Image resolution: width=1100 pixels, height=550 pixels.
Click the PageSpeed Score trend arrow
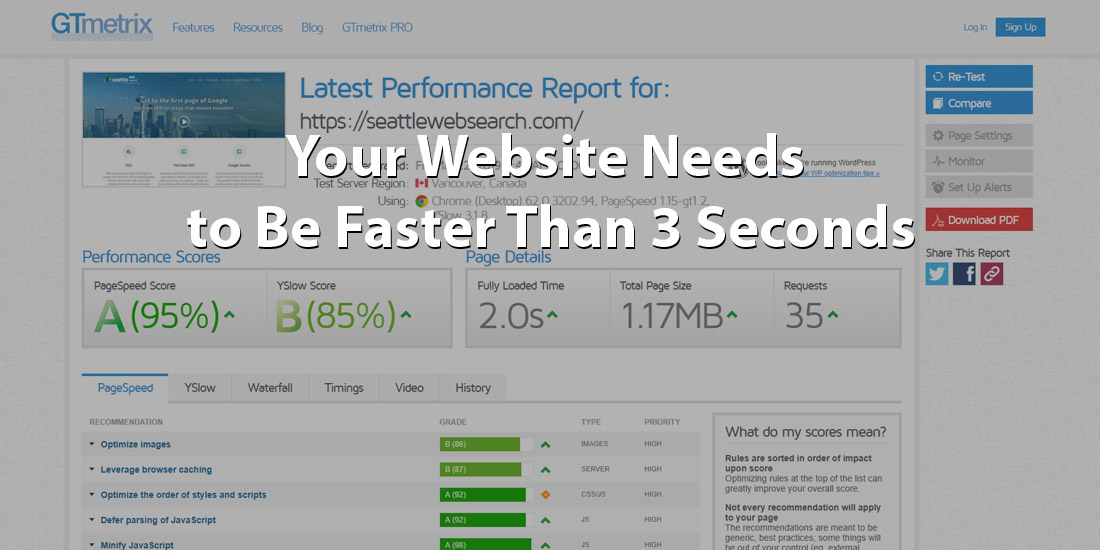tap(229, 314)
